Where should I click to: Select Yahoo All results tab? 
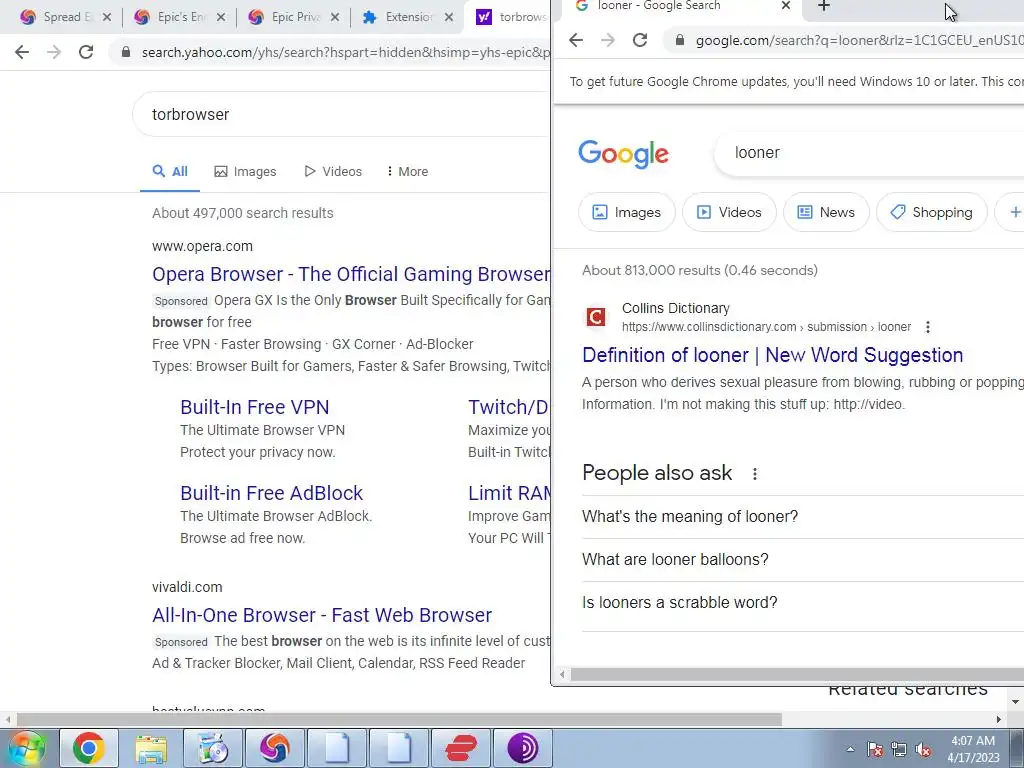pyautogui.click(x=170, y=172)
